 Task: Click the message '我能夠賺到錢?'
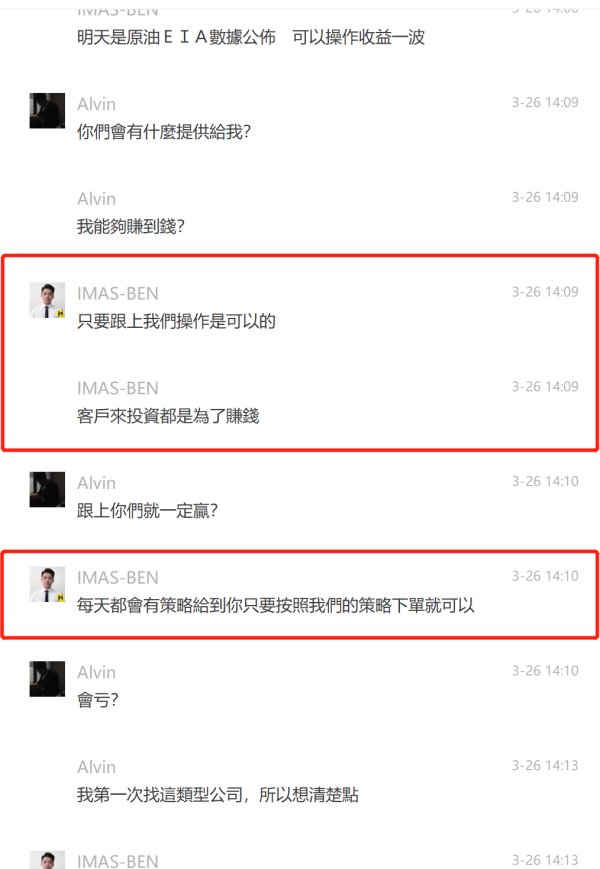coord(131,226)
